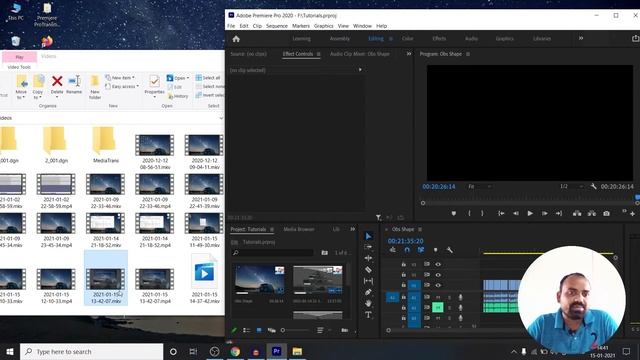
Task: Expand Source panel overflow chevron
Action: point(409,54)
